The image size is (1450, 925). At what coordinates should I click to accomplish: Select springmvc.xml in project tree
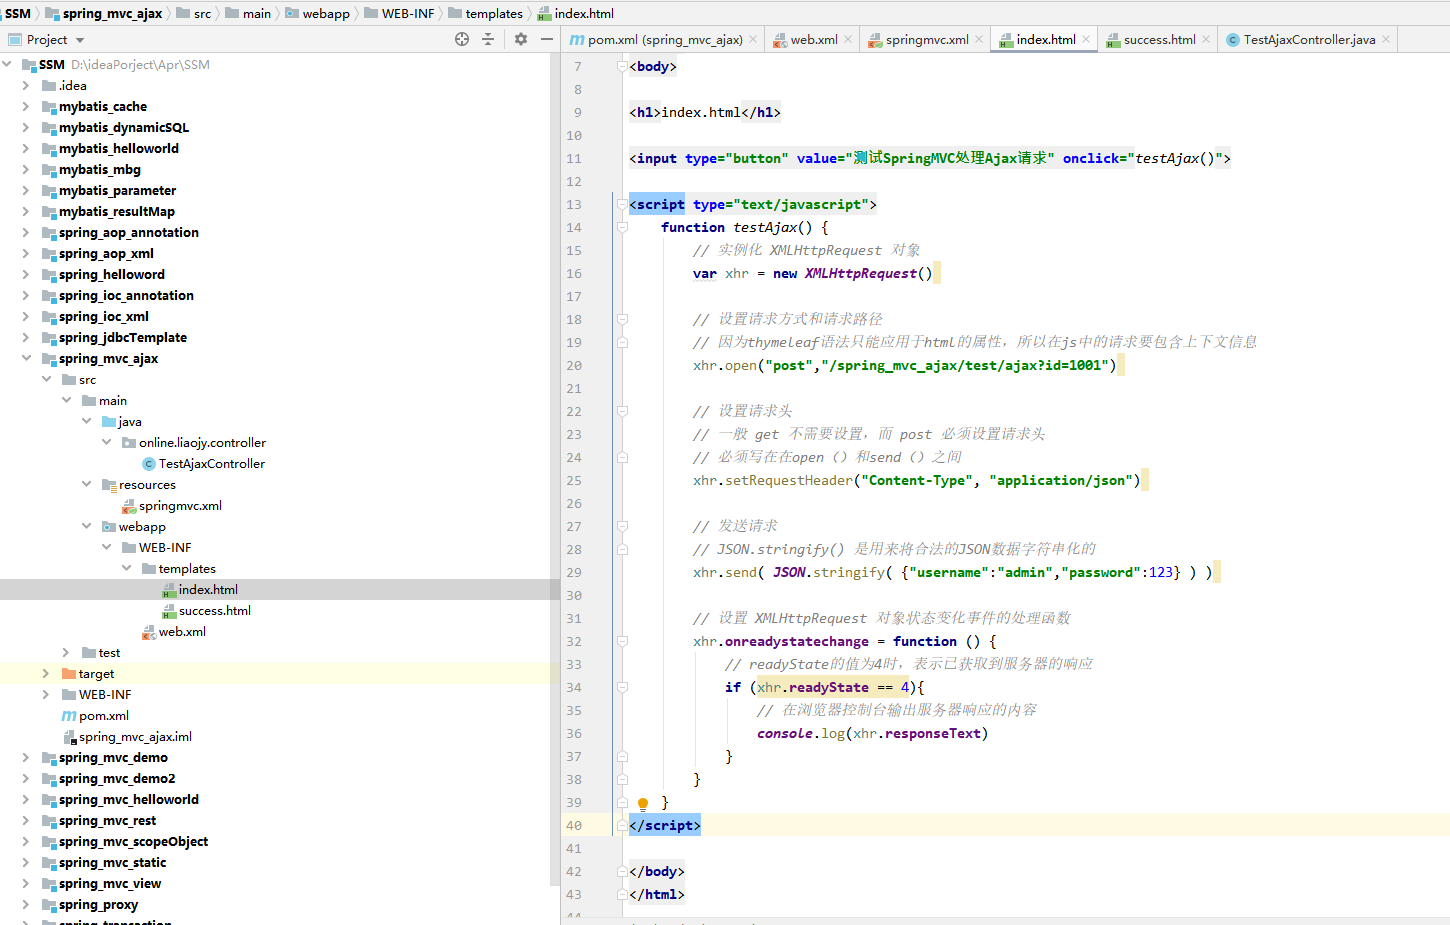(171, 505)
